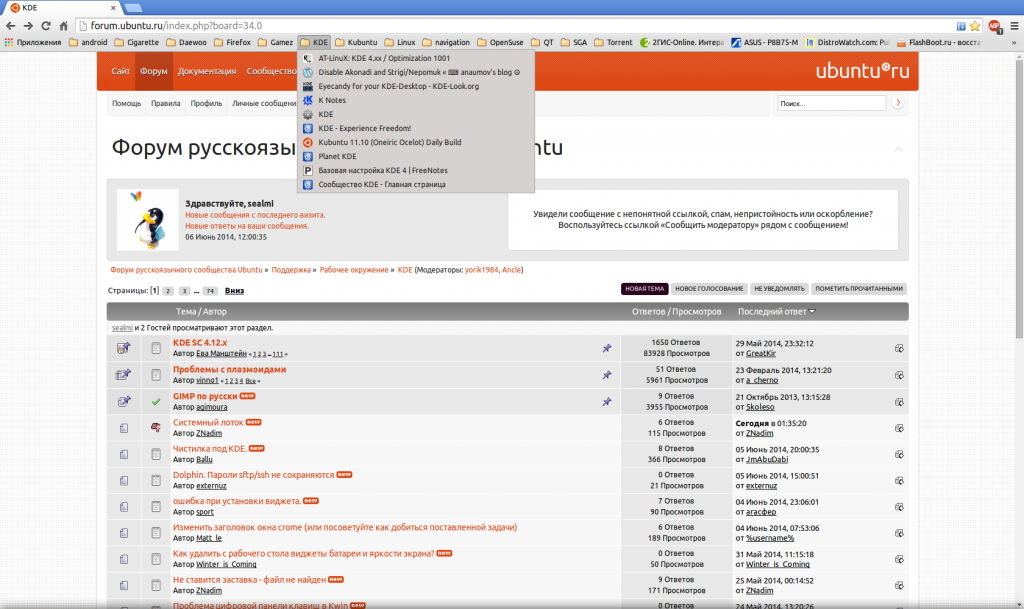Open the Chrome menu button
This screenshot has height=609, width=1024.
[x=1014, y=26]
